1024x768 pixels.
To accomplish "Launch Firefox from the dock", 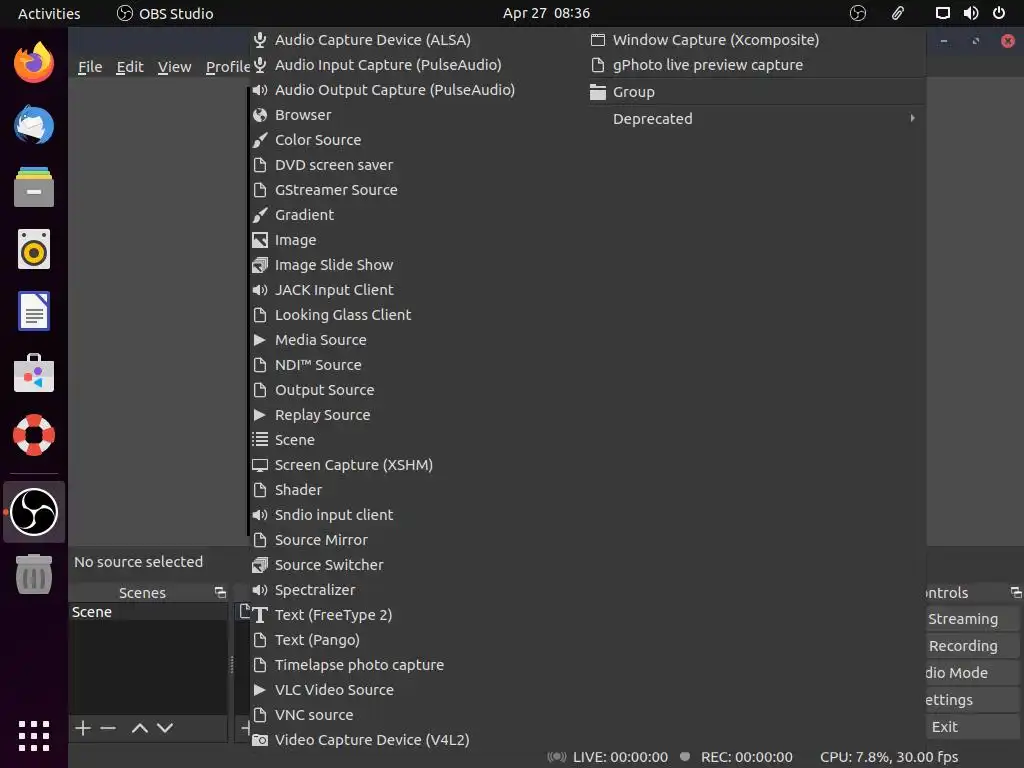I will (x=34, y=63).
